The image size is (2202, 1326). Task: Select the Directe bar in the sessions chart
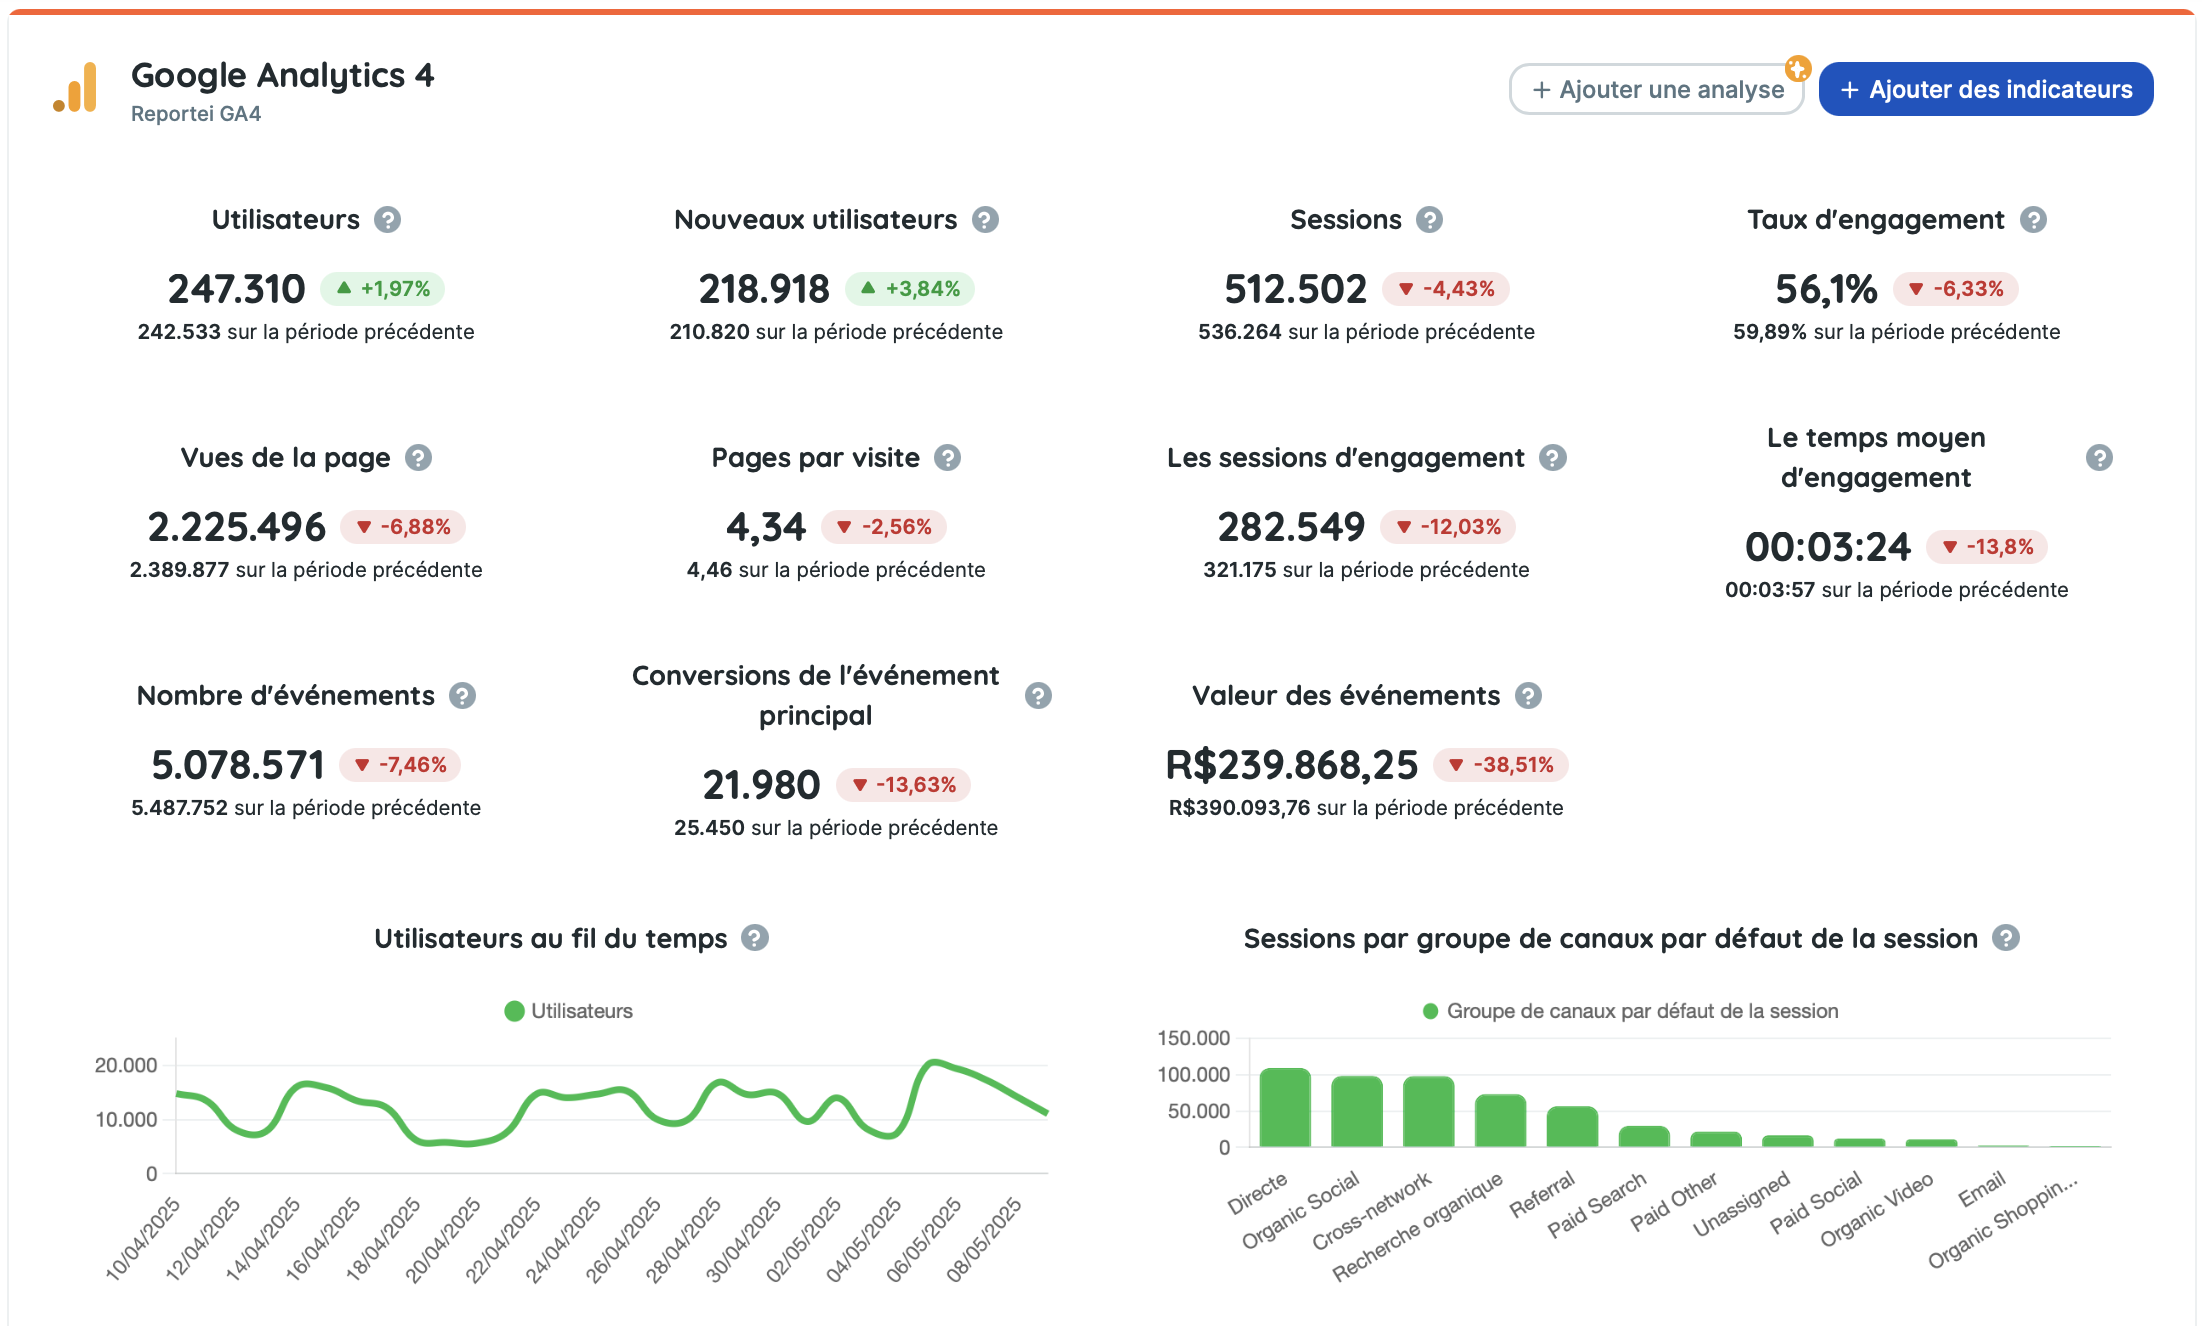click(1286, 1110)
